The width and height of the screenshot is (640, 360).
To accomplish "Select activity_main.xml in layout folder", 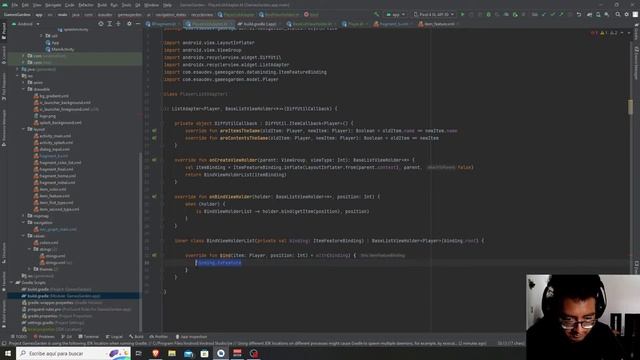I will pyautogui.click(x=52, y=136).
